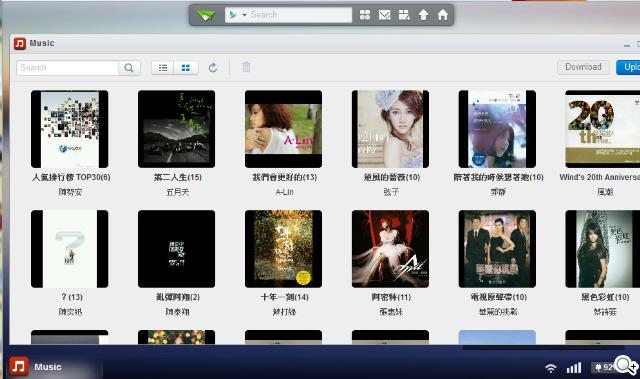640x379 pixels.
Task: Click the Wi-Fi status icon
Action: coord(551,368)
